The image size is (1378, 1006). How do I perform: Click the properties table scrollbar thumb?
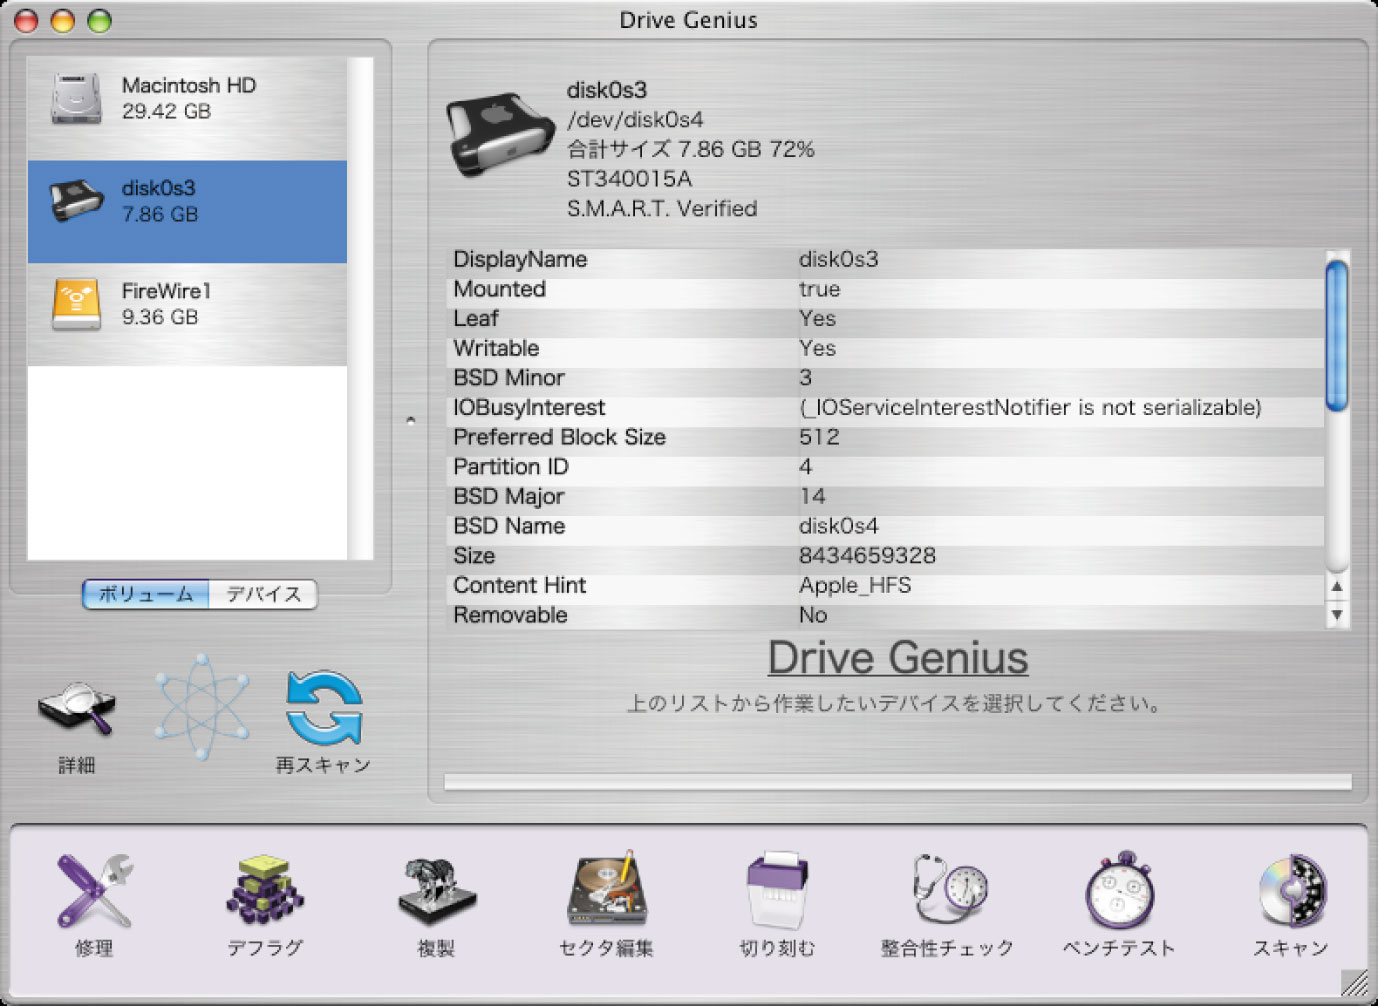pyautogui.click(x=1336, y=334)
